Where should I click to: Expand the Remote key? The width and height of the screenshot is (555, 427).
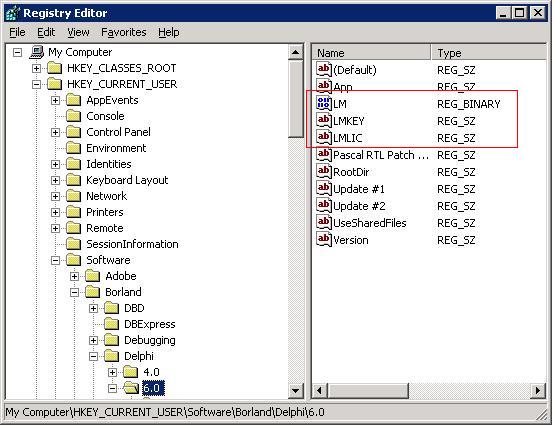tap(55, 228)
